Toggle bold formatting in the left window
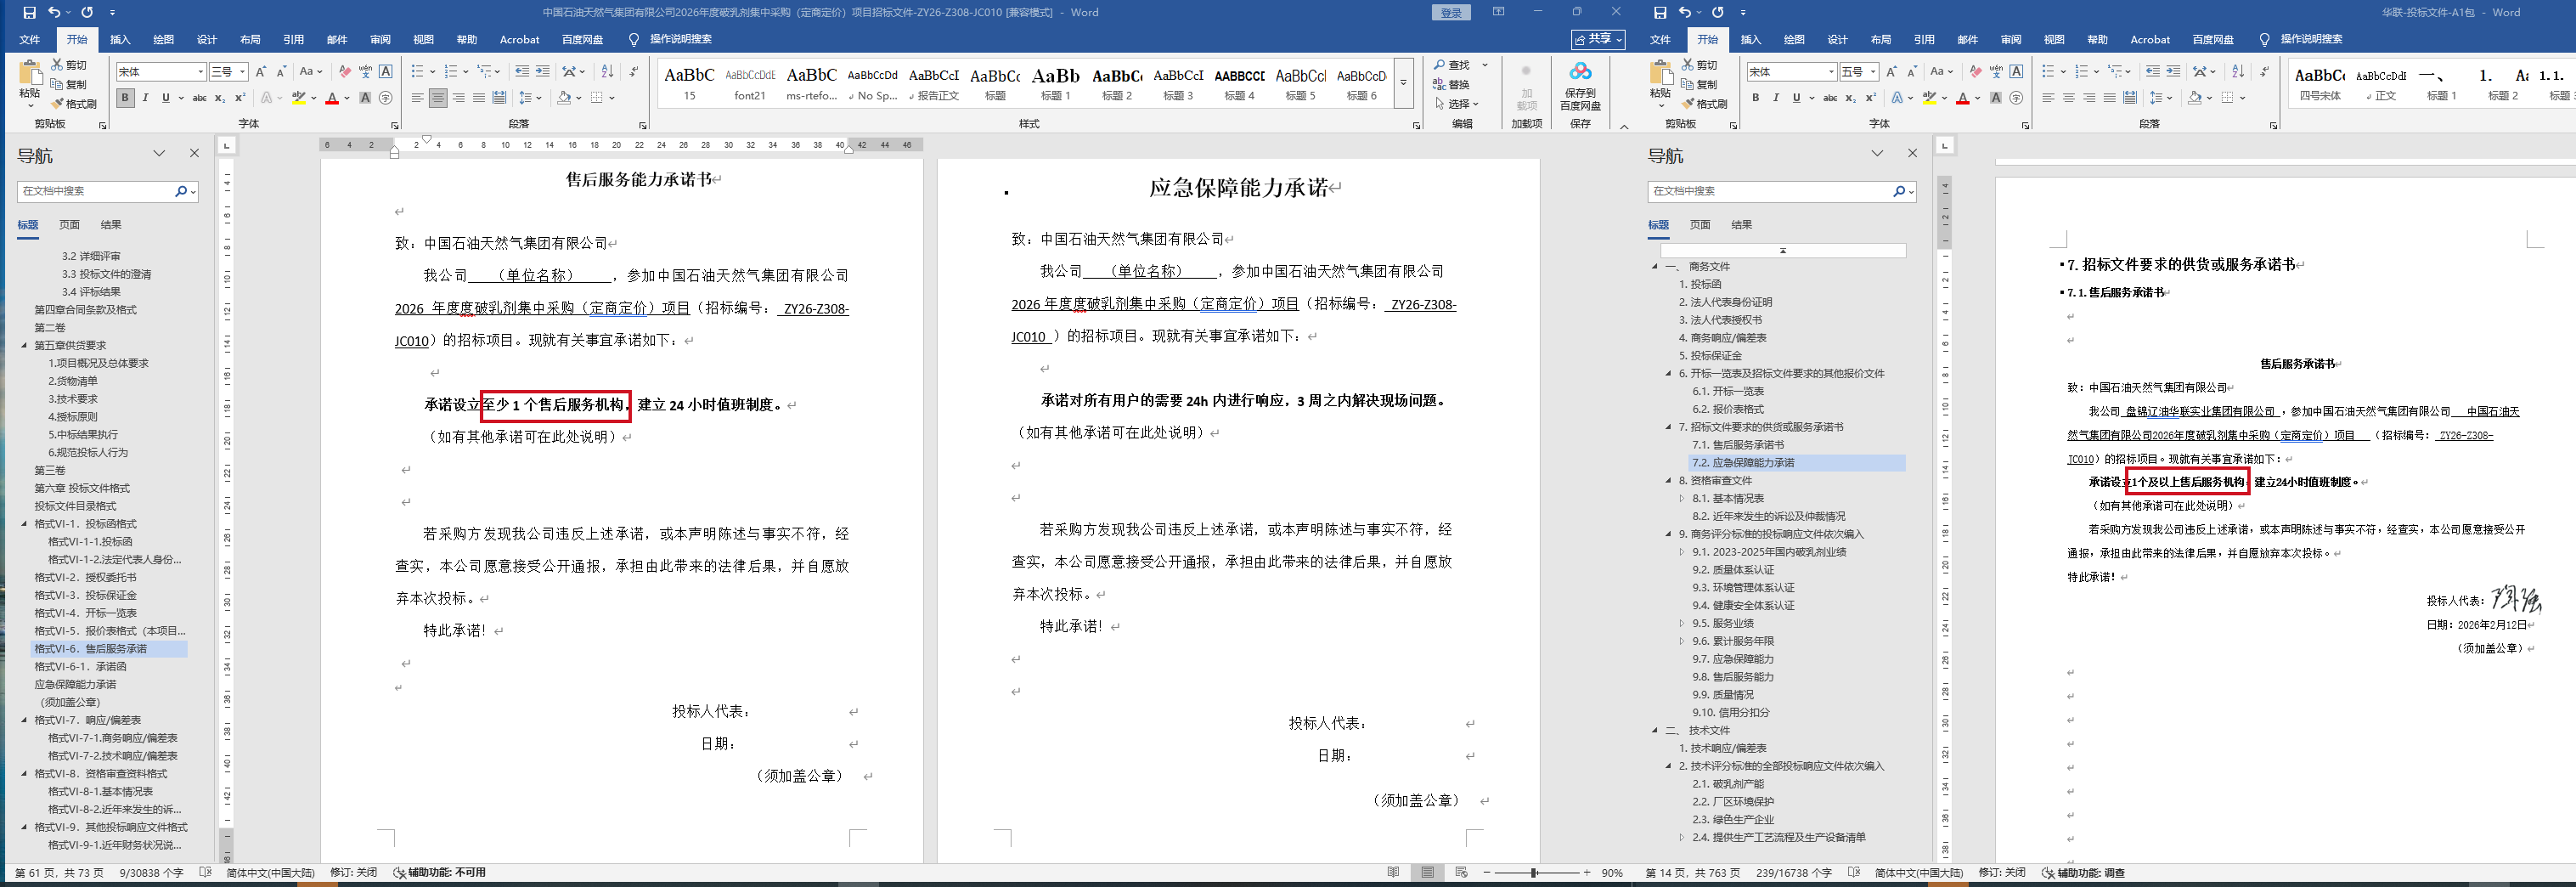 (x=125, y=98)
